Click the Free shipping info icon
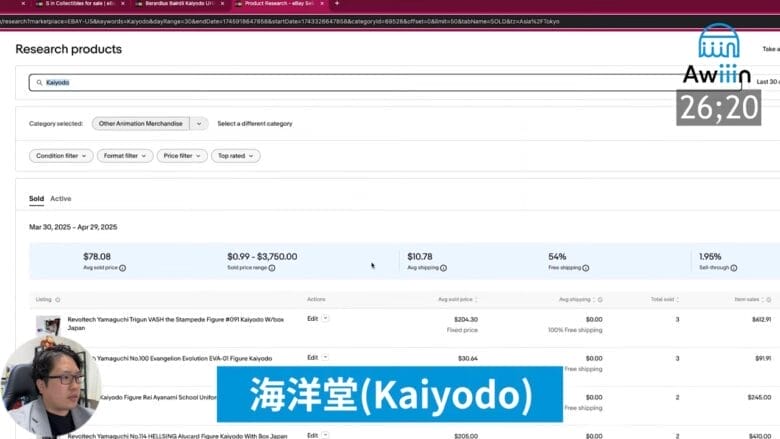The image size is (780, 439). pos(588,268)
